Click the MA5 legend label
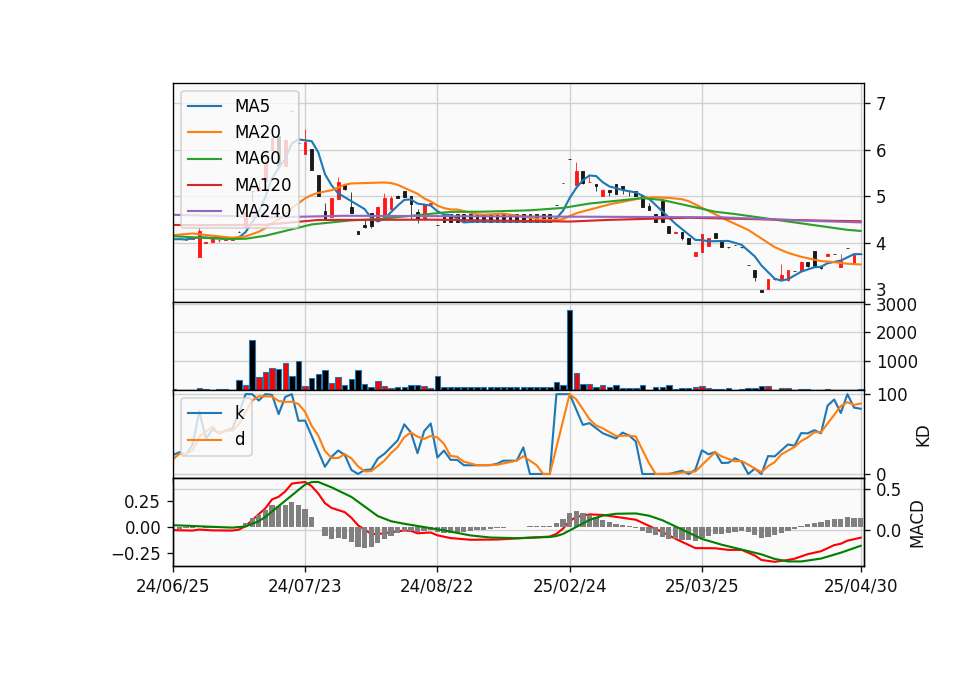This screenshot has width=960, height=690. (252, 106)
